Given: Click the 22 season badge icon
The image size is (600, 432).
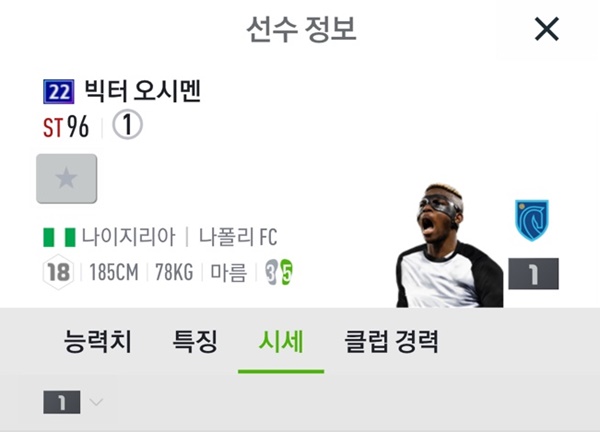Looking at the screenshot, I should pos(59,91).
